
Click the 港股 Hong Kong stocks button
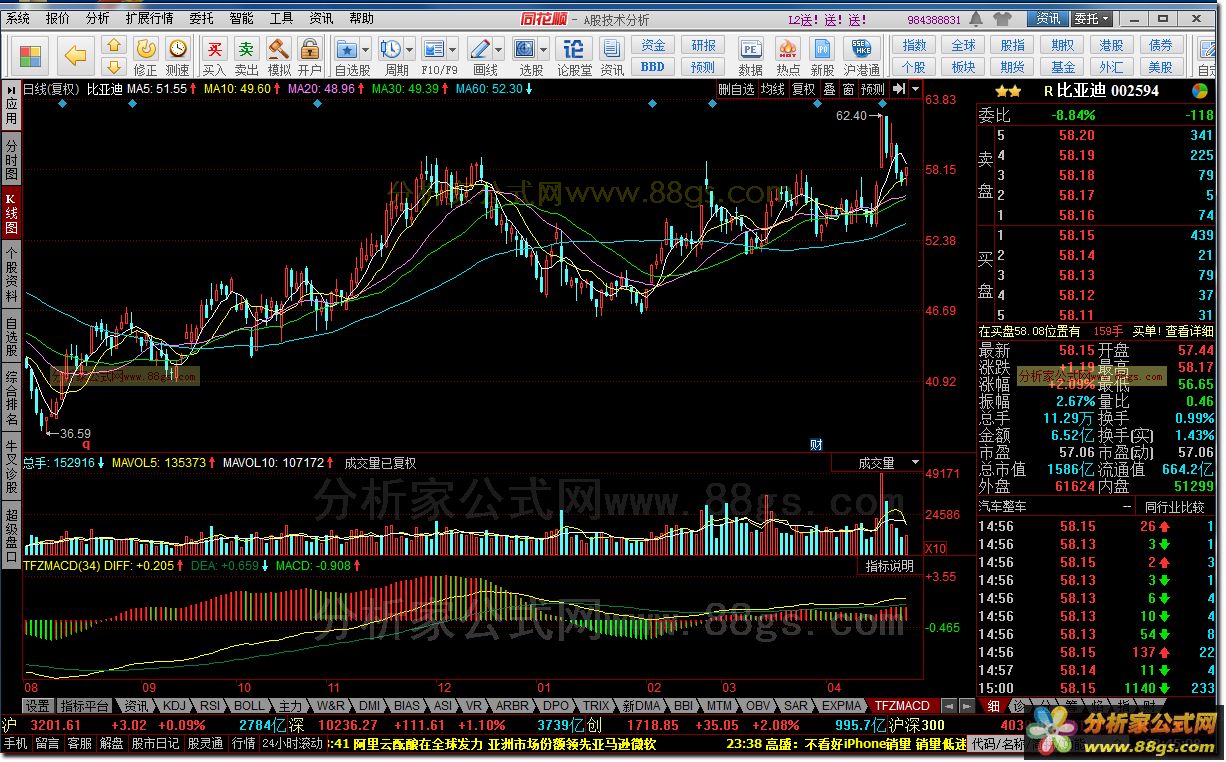[1112, 46]
